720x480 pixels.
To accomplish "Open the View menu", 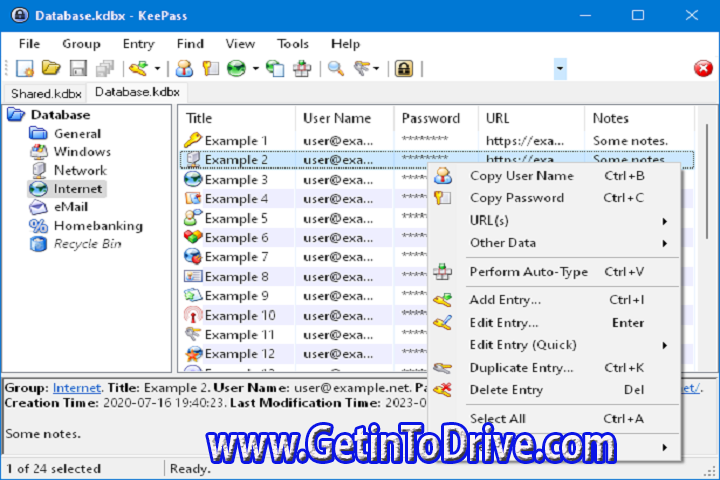I will (240, 44).
